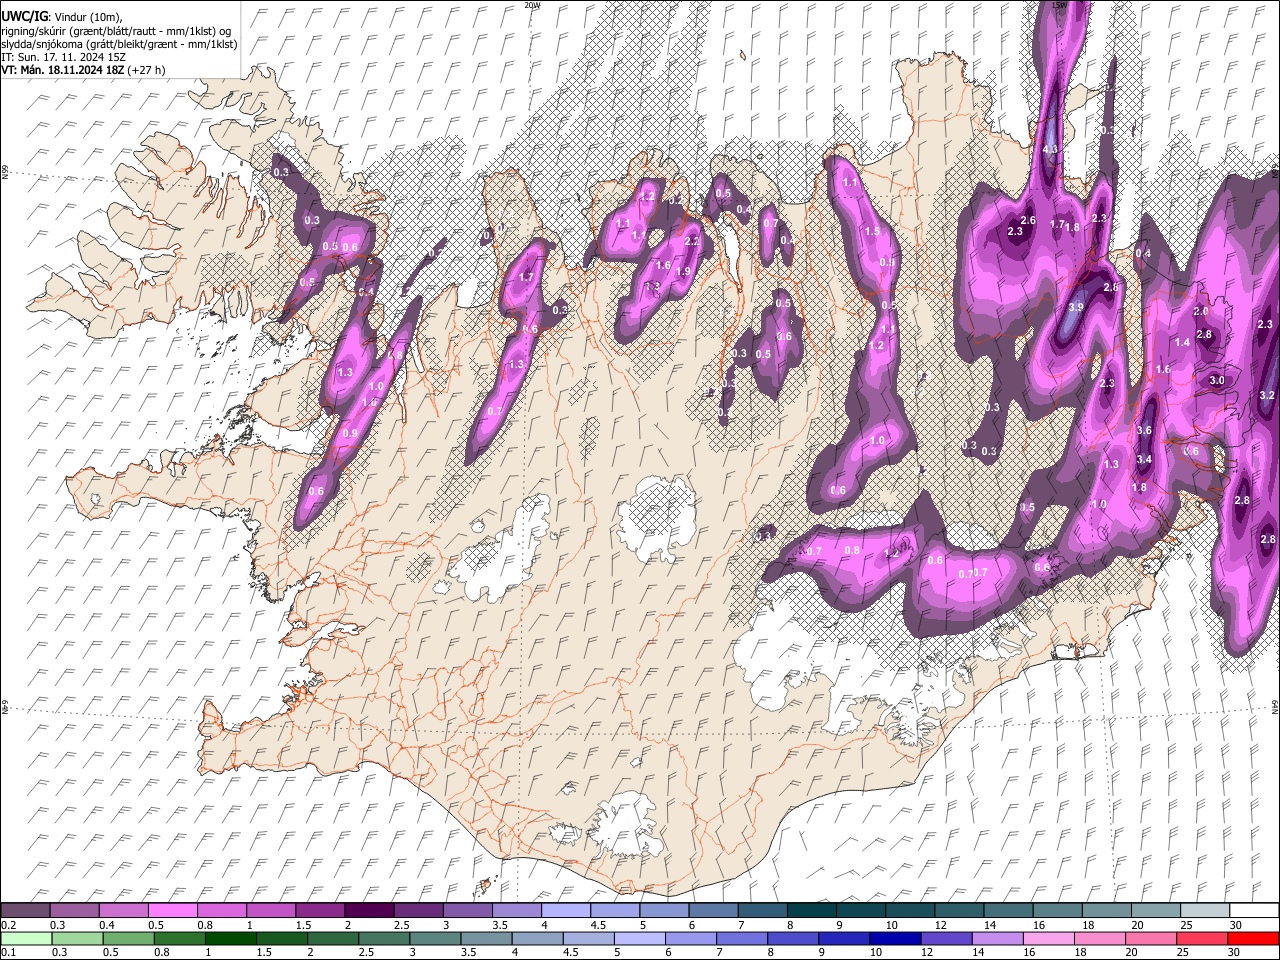Click the '3.0' precipitation value on the map
Viewport: 1280px width, 960px height.
click(1217, 381)
